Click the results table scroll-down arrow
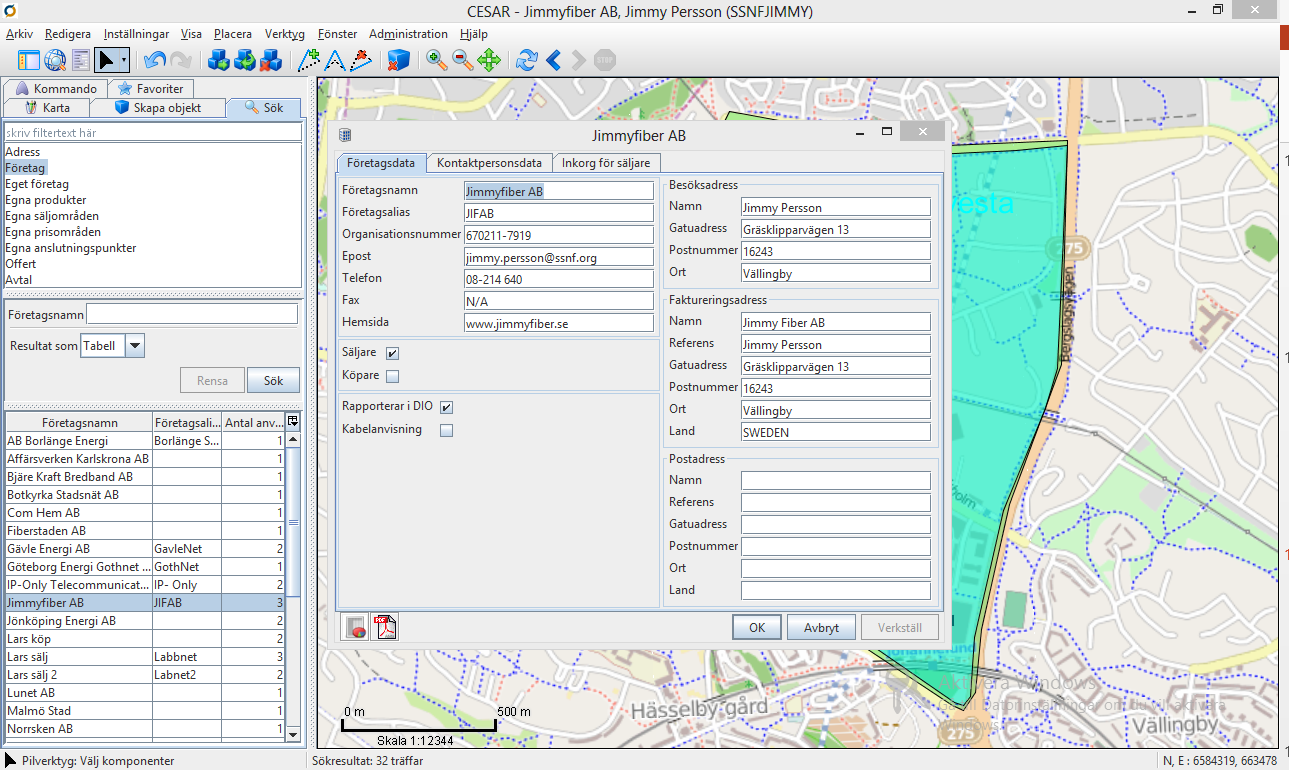This screenshot has width=1289, height=770. point(293,734)
